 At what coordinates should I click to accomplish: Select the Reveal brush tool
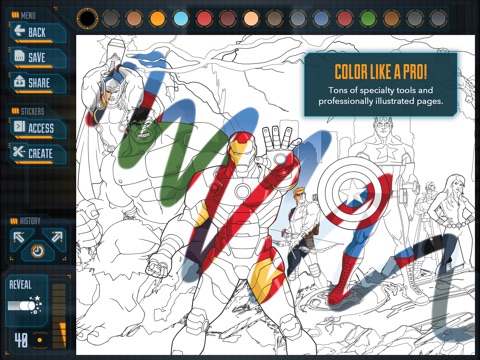[26, 300]
